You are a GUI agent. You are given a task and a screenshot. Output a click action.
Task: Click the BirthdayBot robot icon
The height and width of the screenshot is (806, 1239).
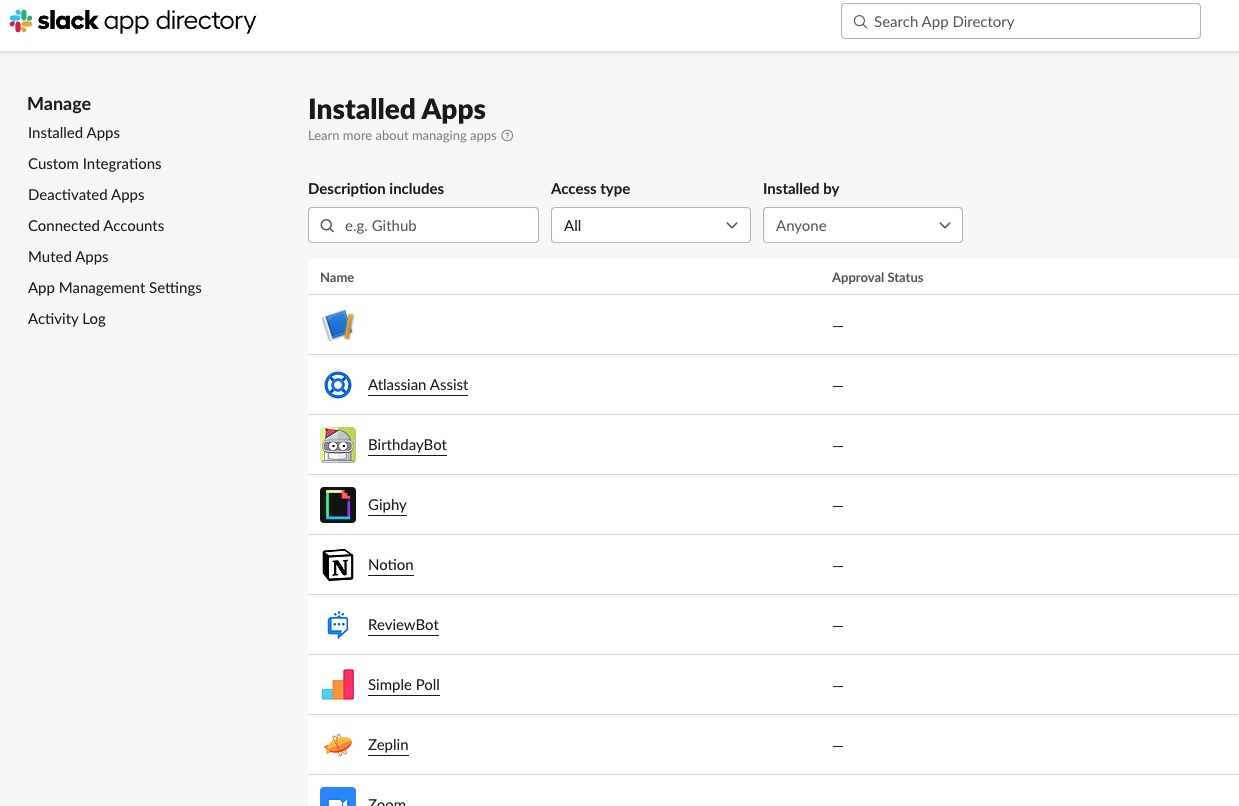coord(338,445)
